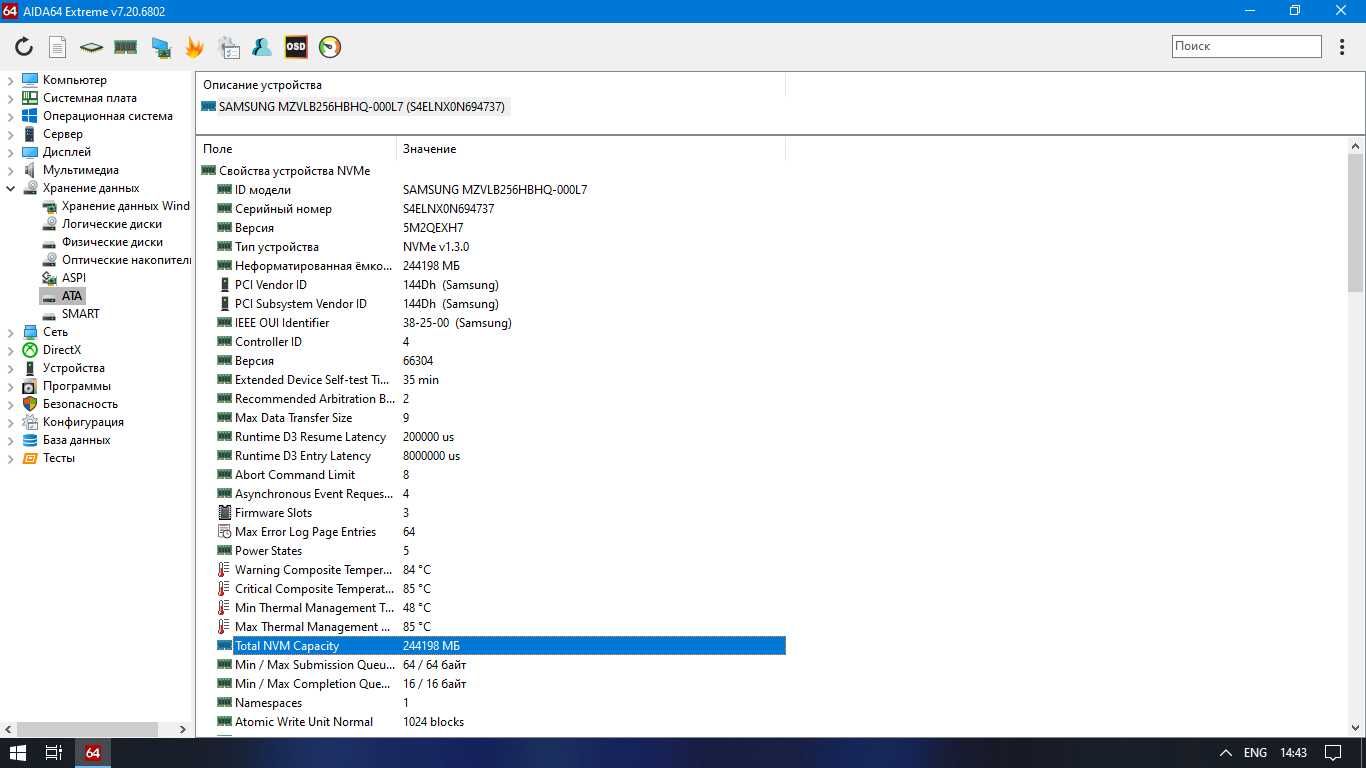
Task: Expand the Сеть tree node
Action: (x=11, y=332)
